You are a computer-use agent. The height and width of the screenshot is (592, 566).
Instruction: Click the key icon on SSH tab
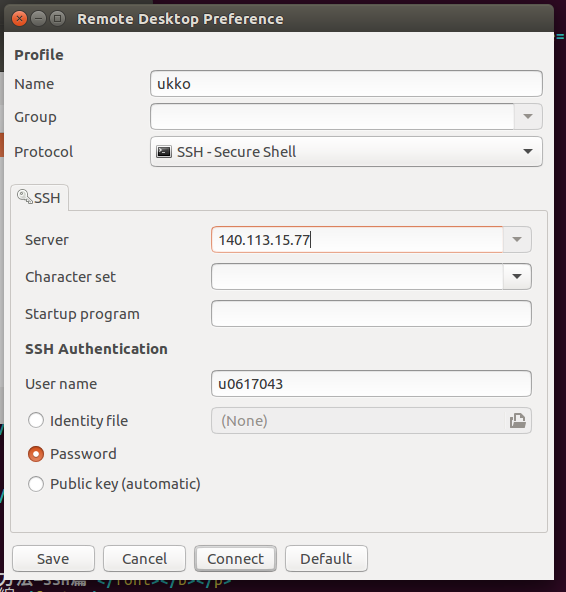tap(25, 197)
